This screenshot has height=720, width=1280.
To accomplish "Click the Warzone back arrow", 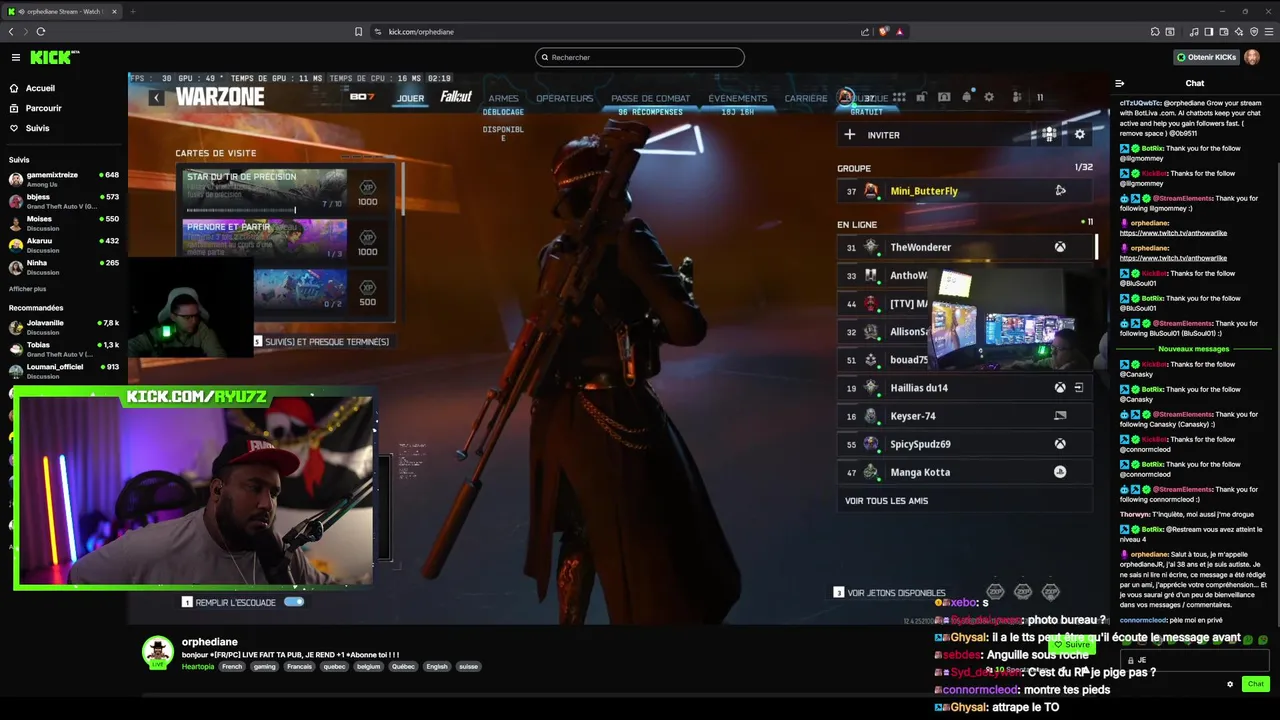I will (157, 97).
